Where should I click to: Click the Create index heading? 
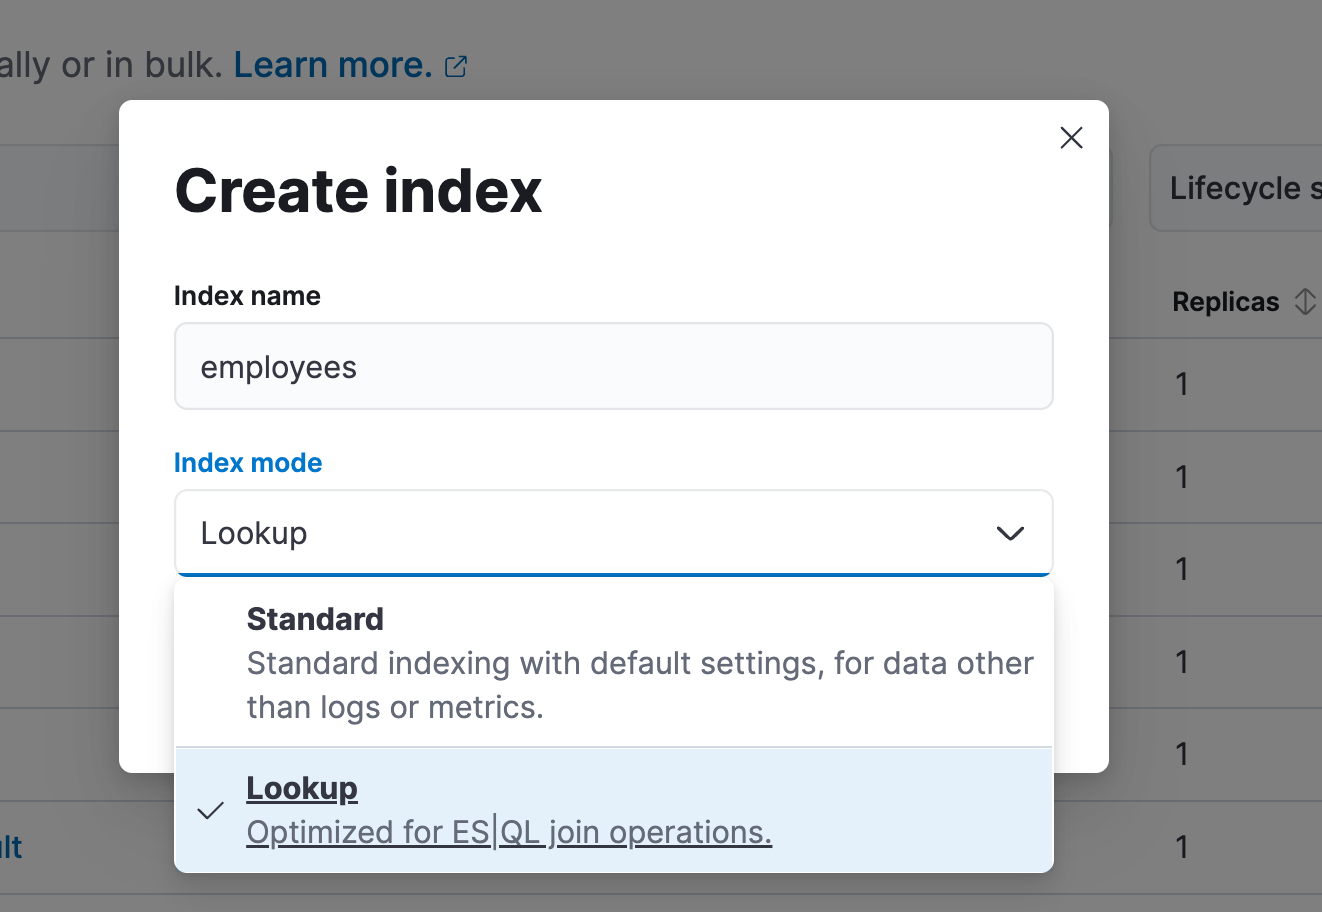point(358,191)
